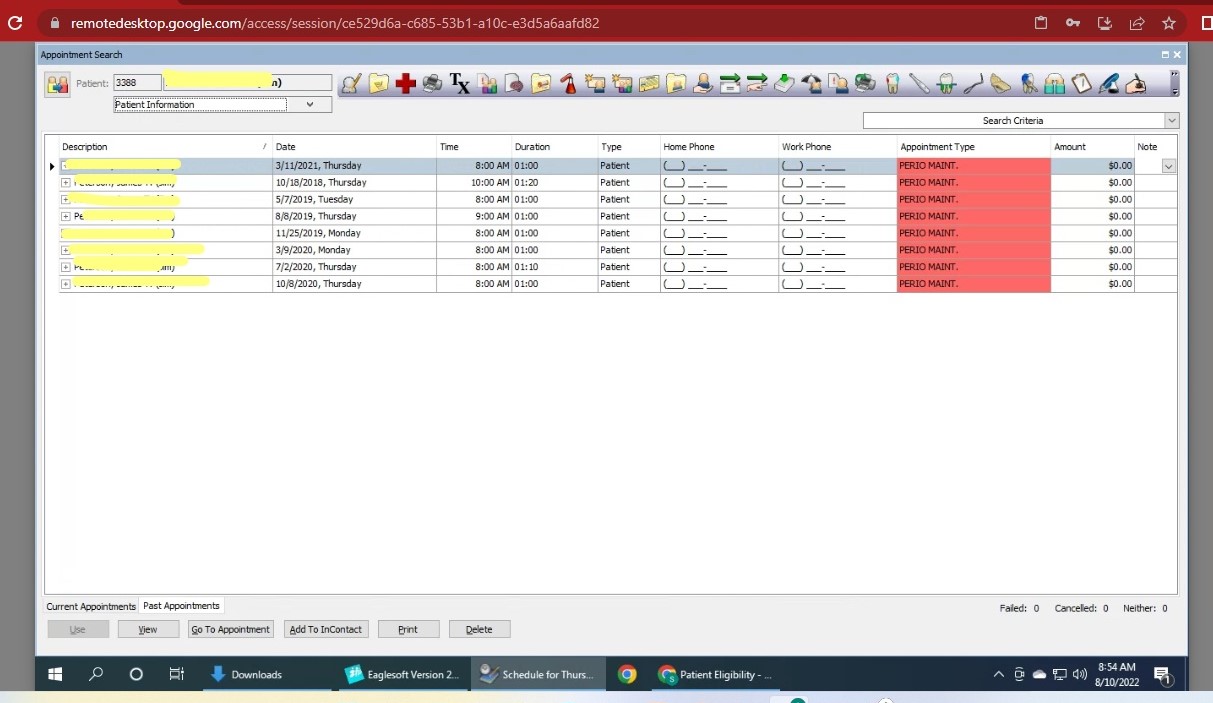Open Patient Eligibility taskbar window
The width and height of the screenshot is (1213, 703).
[x=716, y=674]
